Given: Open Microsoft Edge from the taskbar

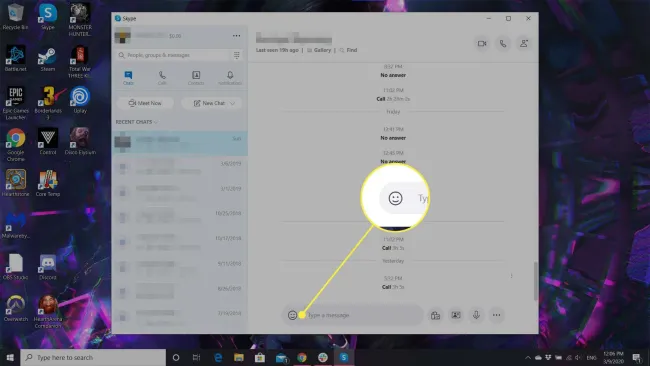Looking at the screenshot, I should [x=218, y=357].
